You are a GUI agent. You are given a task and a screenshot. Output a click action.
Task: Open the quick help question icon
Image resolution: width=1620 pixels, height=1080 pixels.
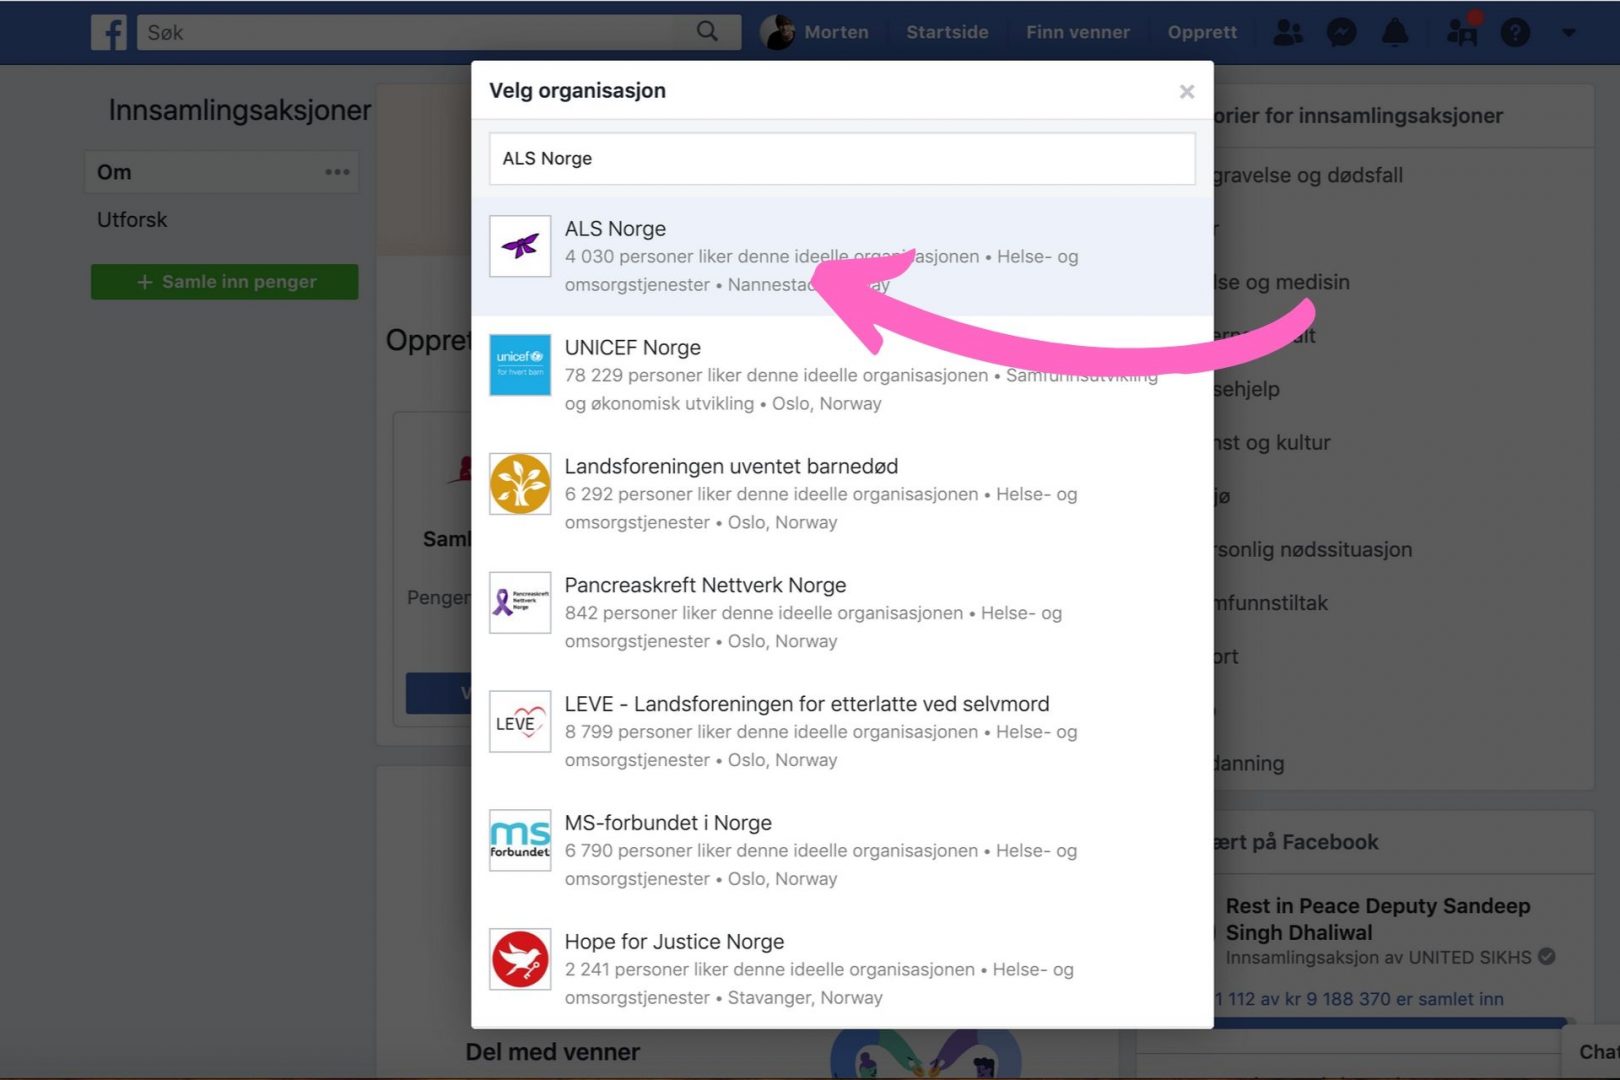[x=1515, y=32]
